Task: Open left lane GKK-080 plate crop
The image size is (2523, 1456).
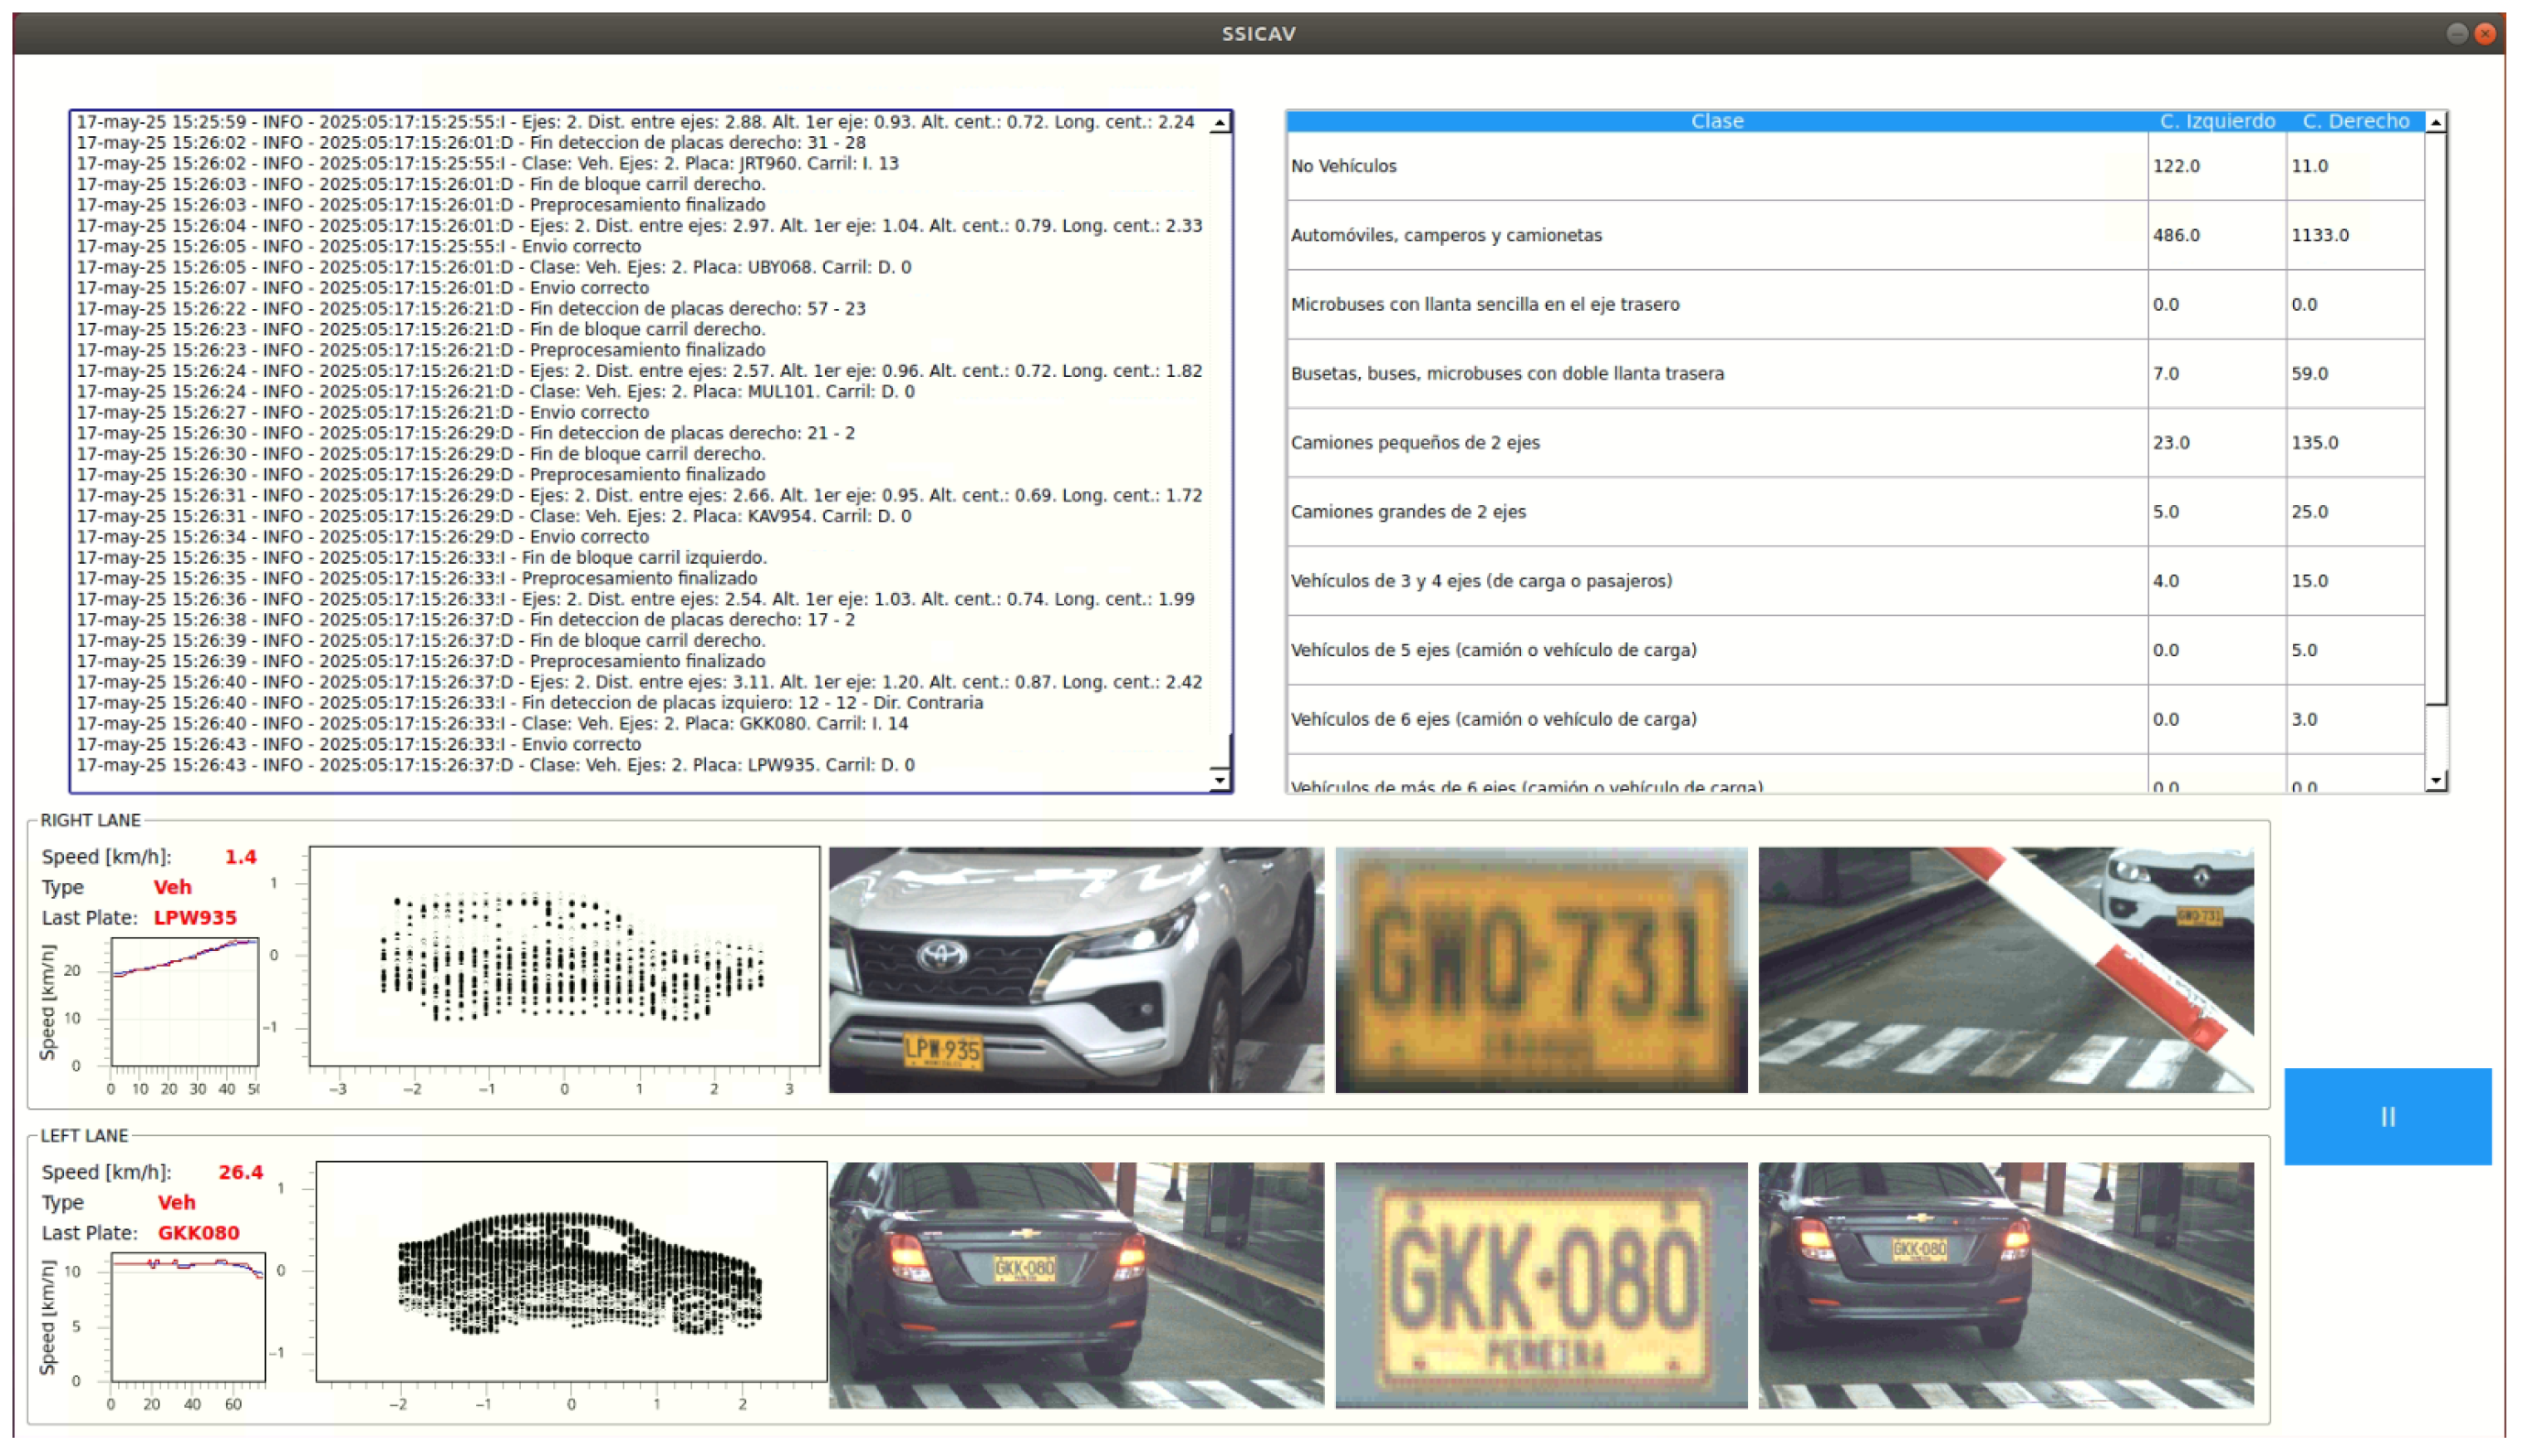Action: [1540, 1284]
